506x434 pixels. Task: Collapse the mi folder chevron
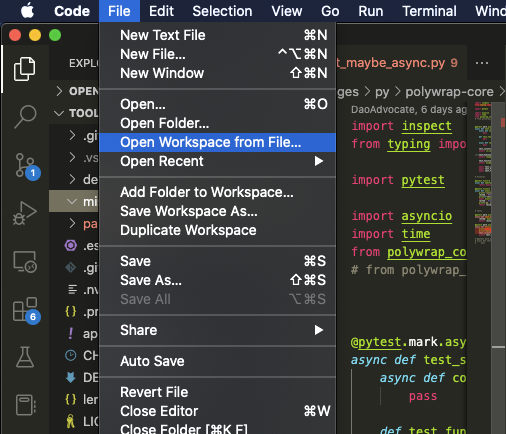pos(72,201)
